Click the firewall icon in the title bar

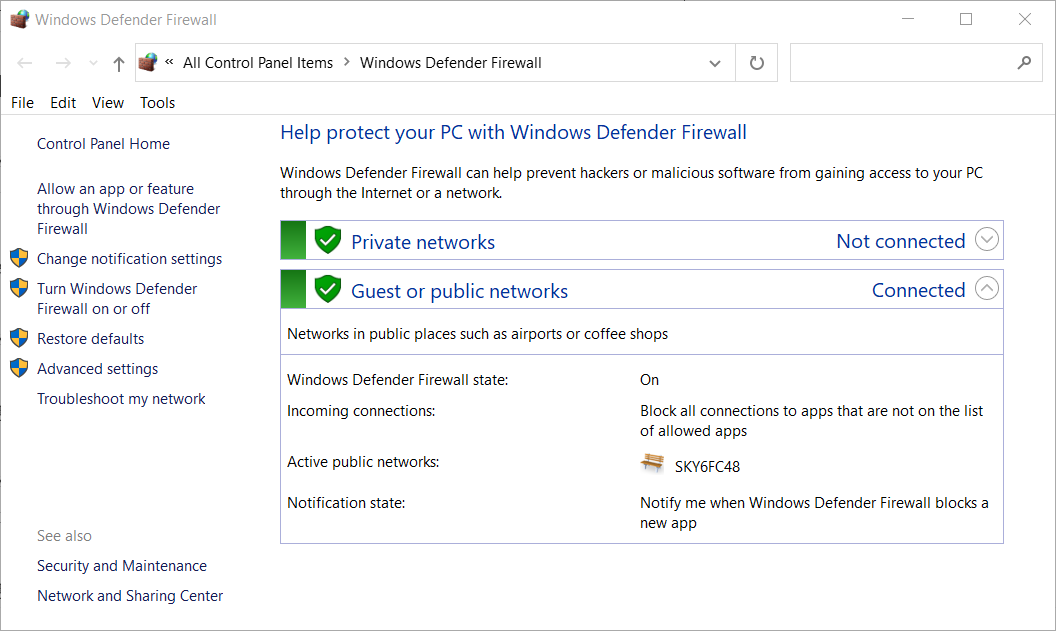click(20, 19)
